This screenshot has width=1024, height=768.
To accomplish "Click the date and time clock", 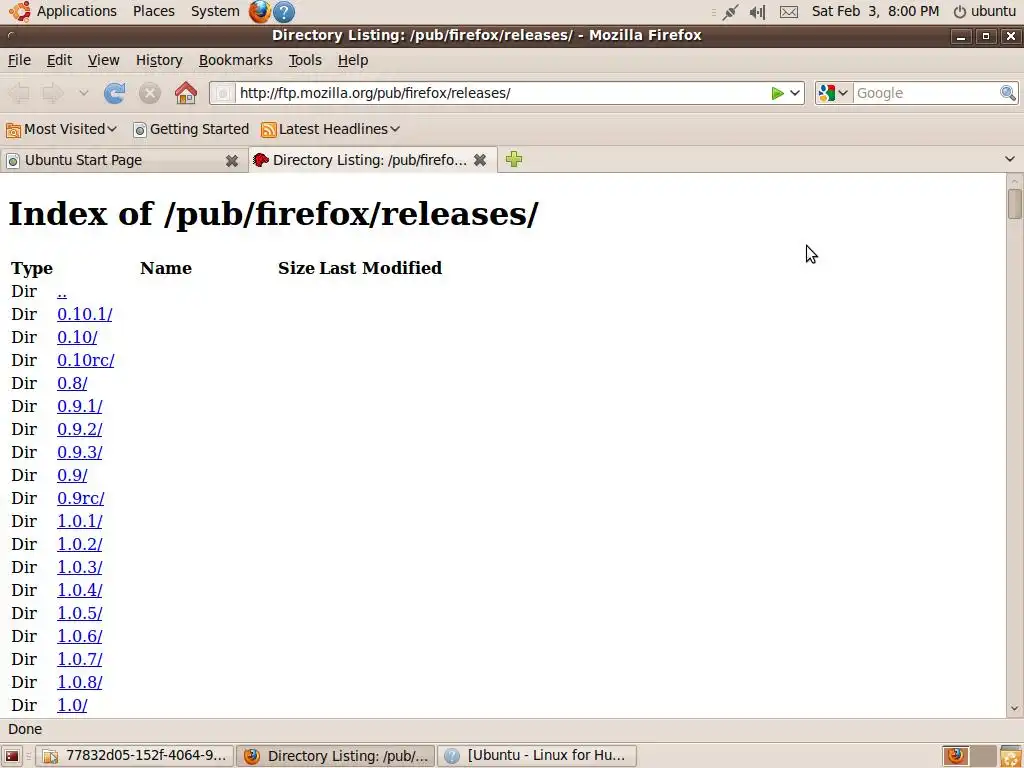I will tap(875, 11).
